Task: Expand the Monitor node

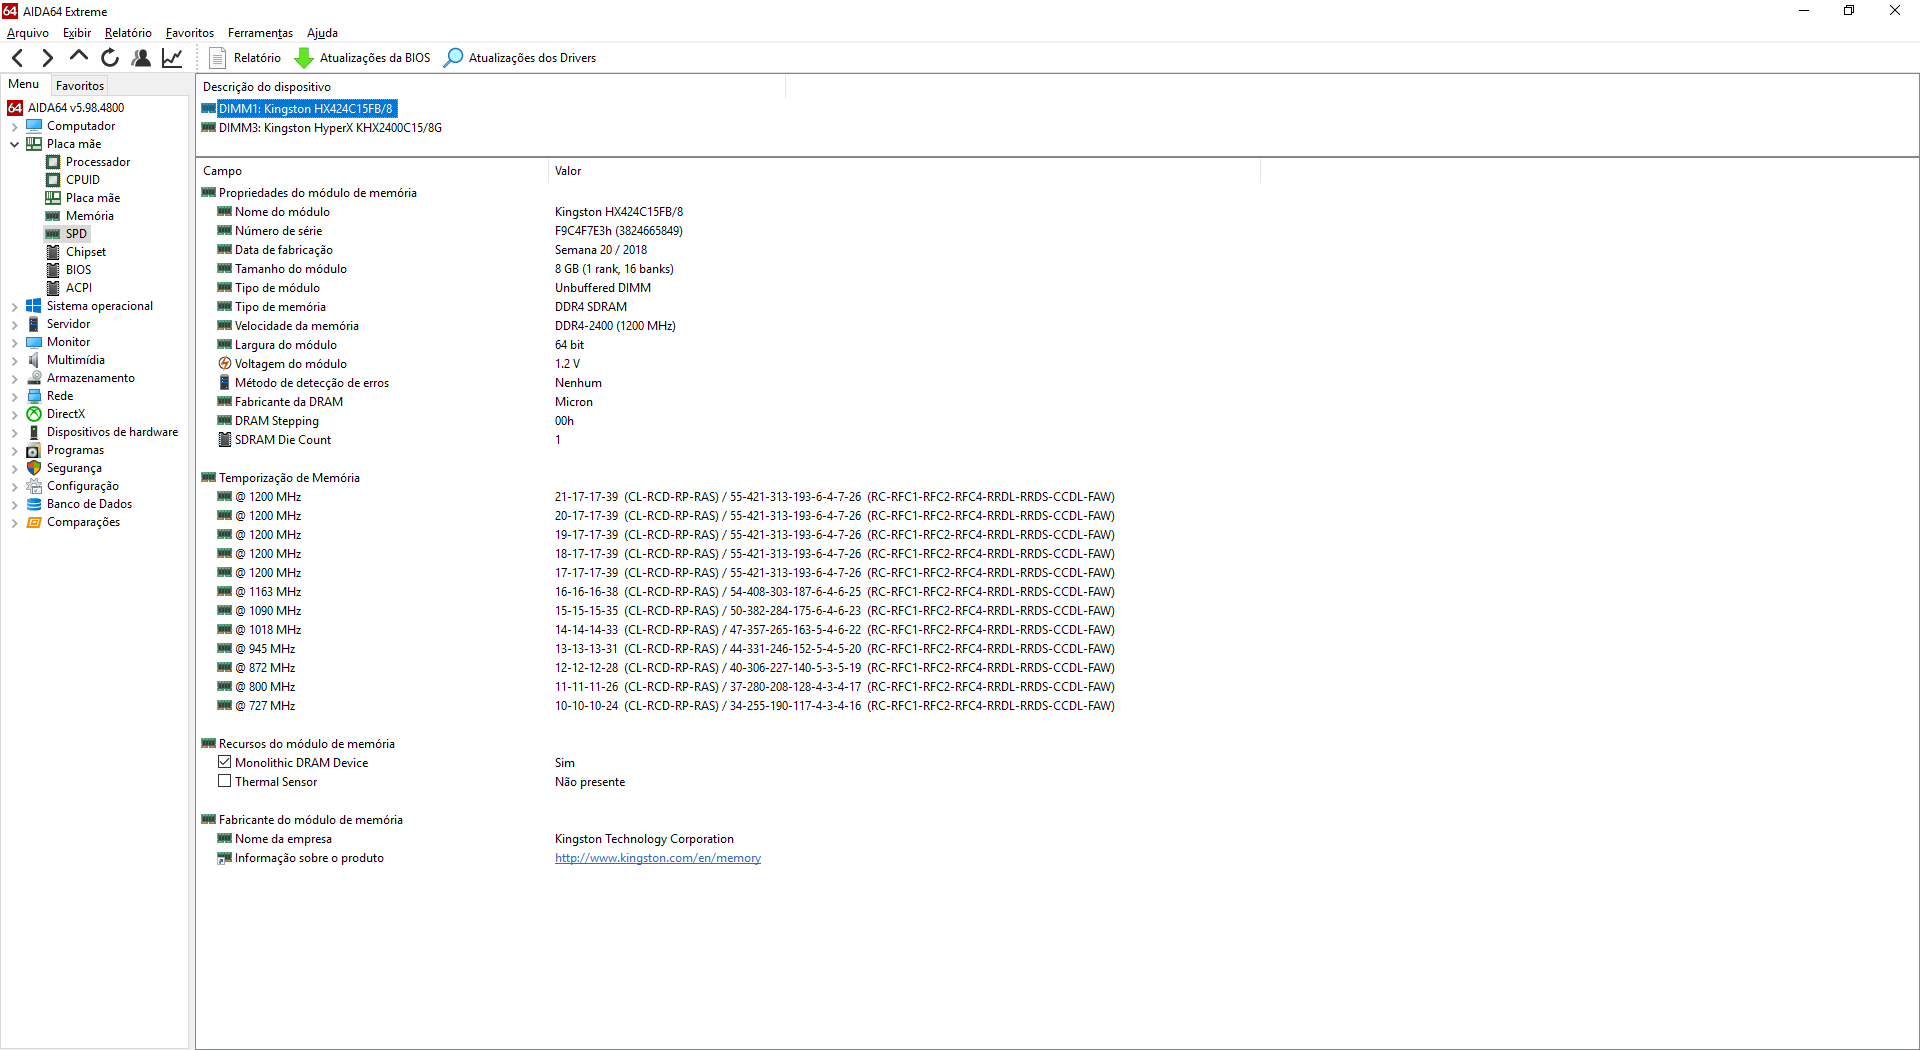Action: [x=14, y=342]
